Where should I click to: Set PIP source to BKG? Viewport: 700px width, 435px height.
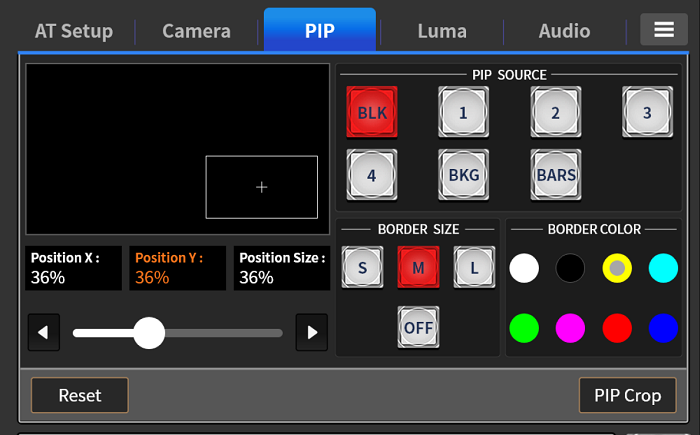coord(463,175)
